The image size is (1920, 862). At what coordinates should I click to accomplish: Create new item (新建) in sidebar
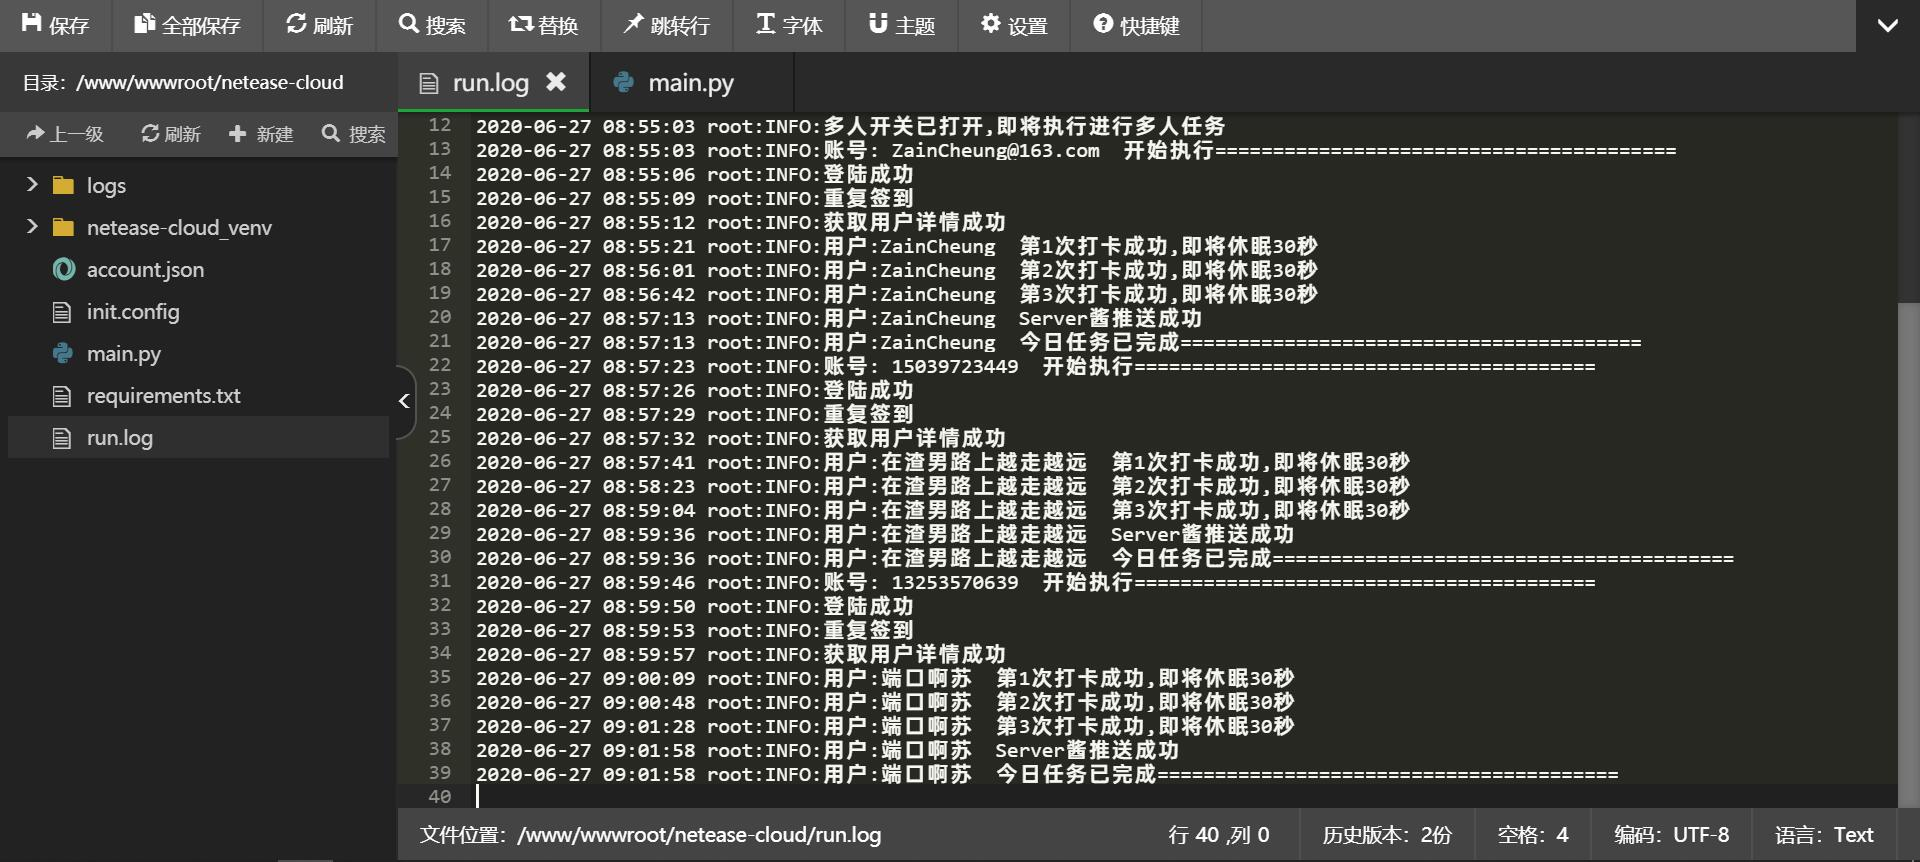tap(261, 134)
